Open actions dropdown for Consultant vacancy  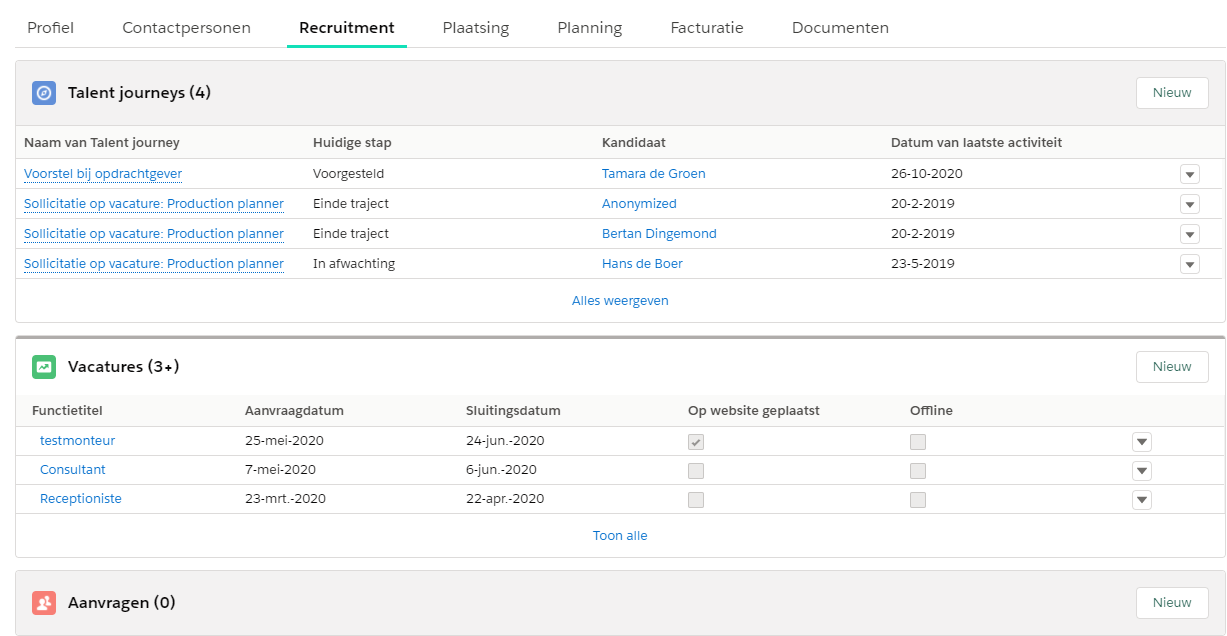click(1142, 471)
